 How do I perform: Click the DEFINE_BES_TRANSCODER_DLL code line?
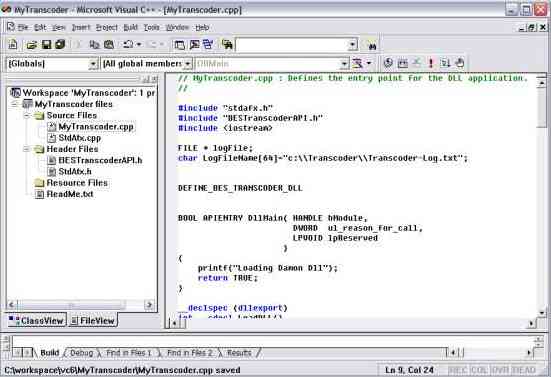tap(240, 188)
